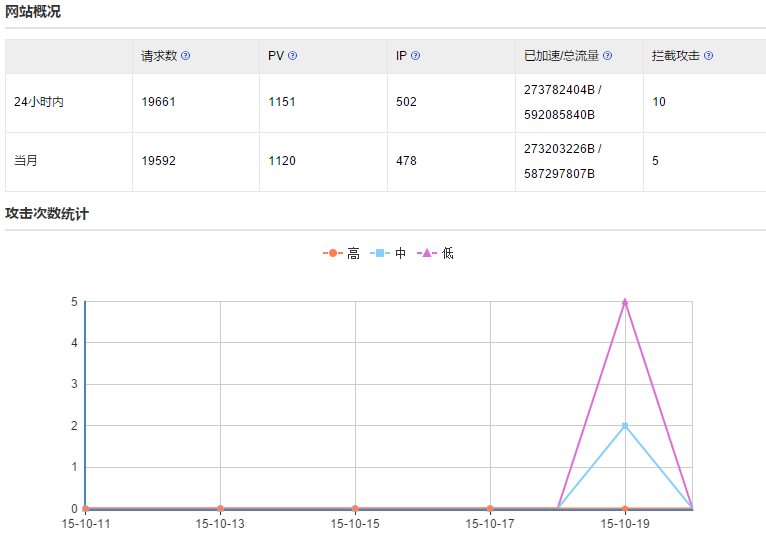Click x-axis label 15-10-19

pyautogui.click(x=625, y=524)
